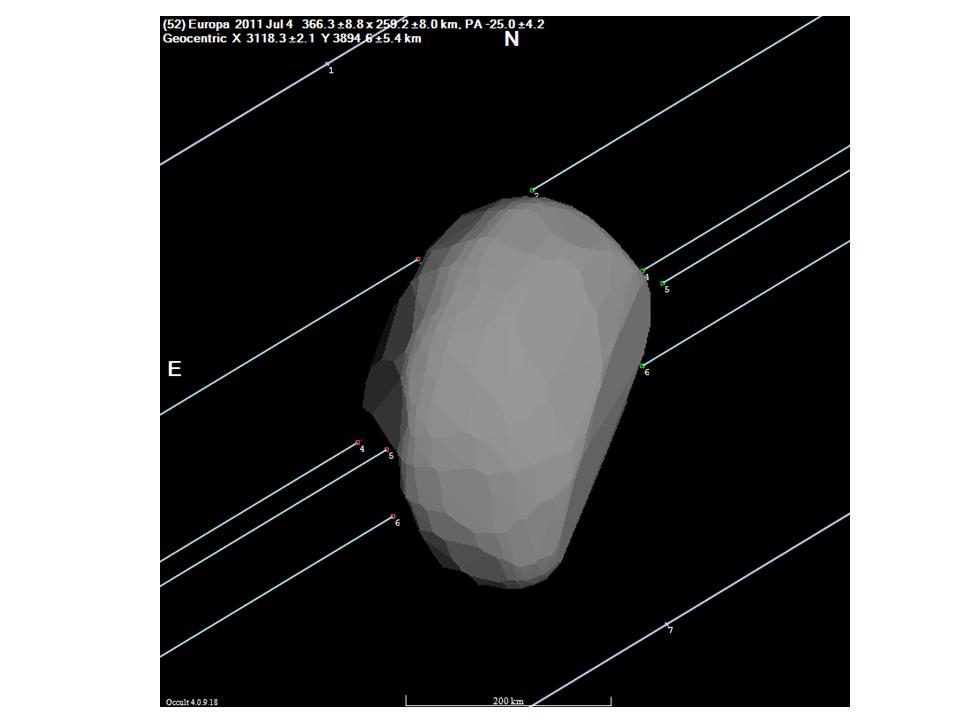Click the unlabeled red marker at asteroid's upper-left edge
This screenshot has width=960, height=720.
coord(418,260)
